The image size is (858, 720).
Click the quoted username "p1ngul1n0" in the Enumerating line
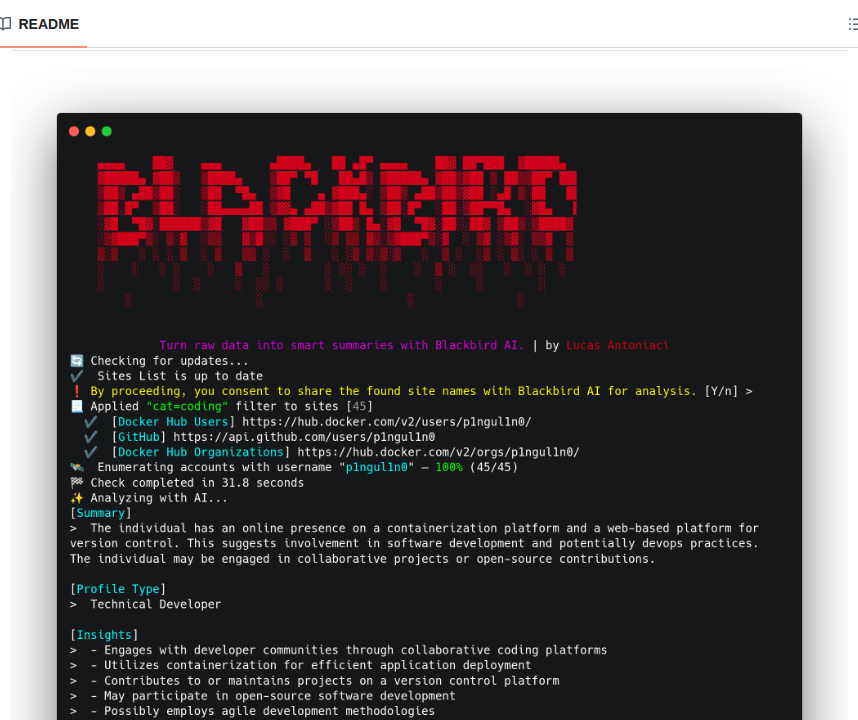[376, 467]
